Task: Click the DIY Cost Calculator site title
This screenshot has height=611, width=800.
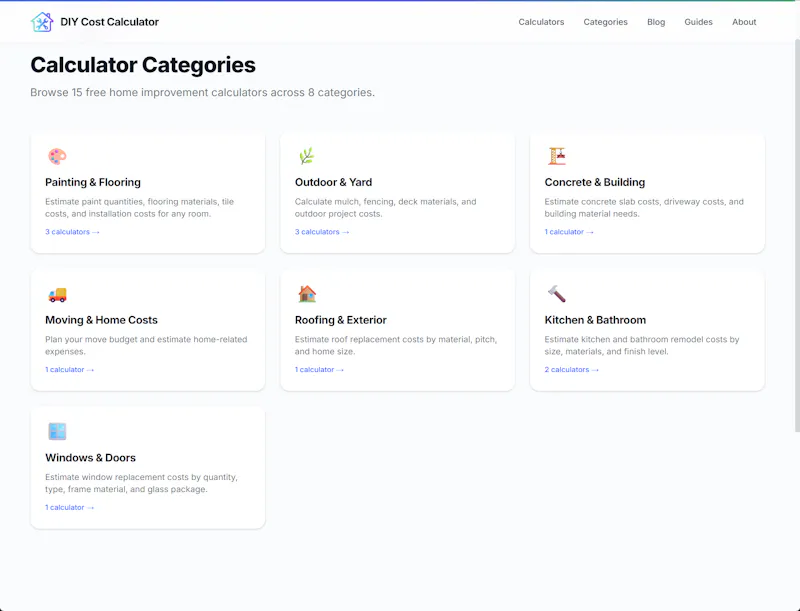Action: 110,22
